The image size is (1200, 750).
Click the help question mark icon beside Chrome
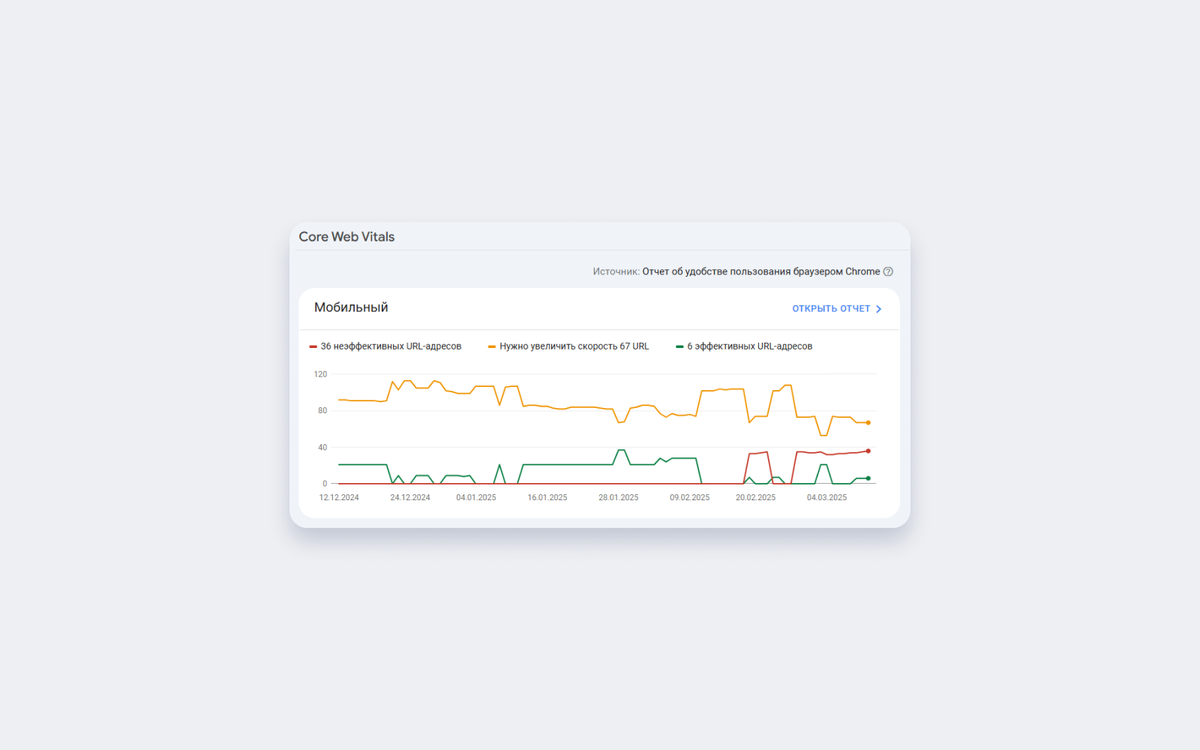pyautogui.click(x=888, y=272)
